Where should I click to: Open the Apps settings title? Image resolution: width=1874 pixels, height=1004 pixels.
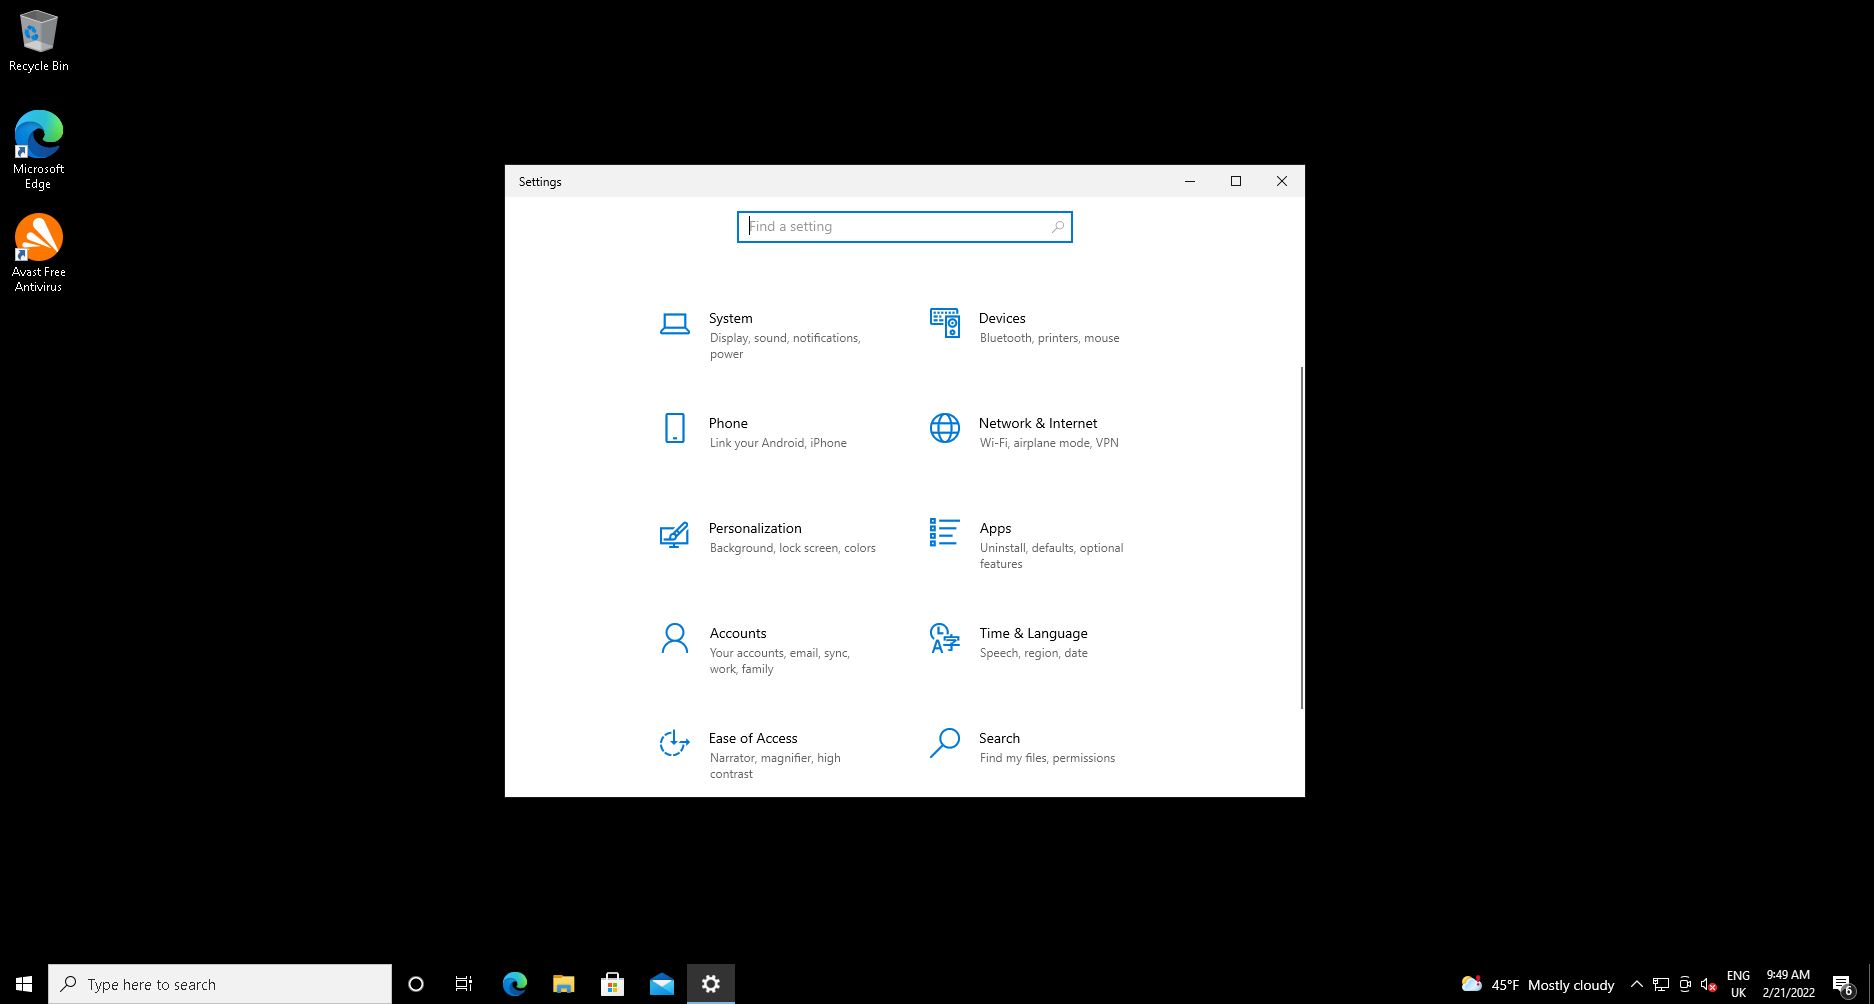coord(995,528)
